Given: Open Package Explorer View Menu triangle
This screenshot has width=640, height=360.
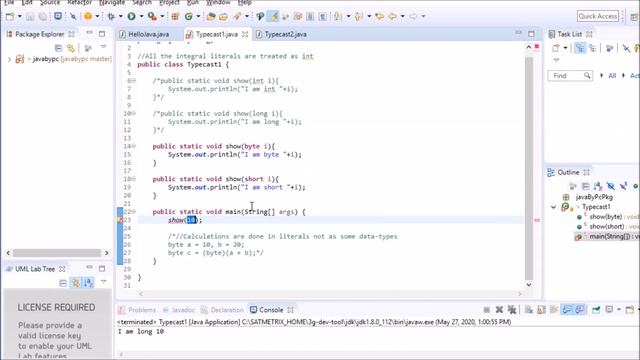Looking at the screenshot, I should click(x=104, y=47).
